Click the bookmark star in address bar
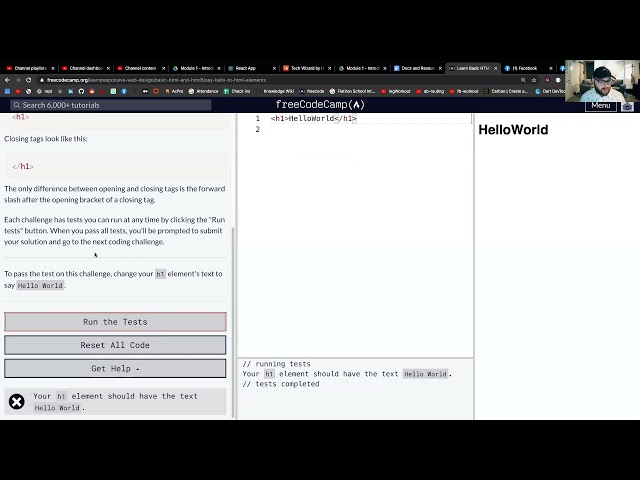The image size is (640, 480). tap(534, 80)
